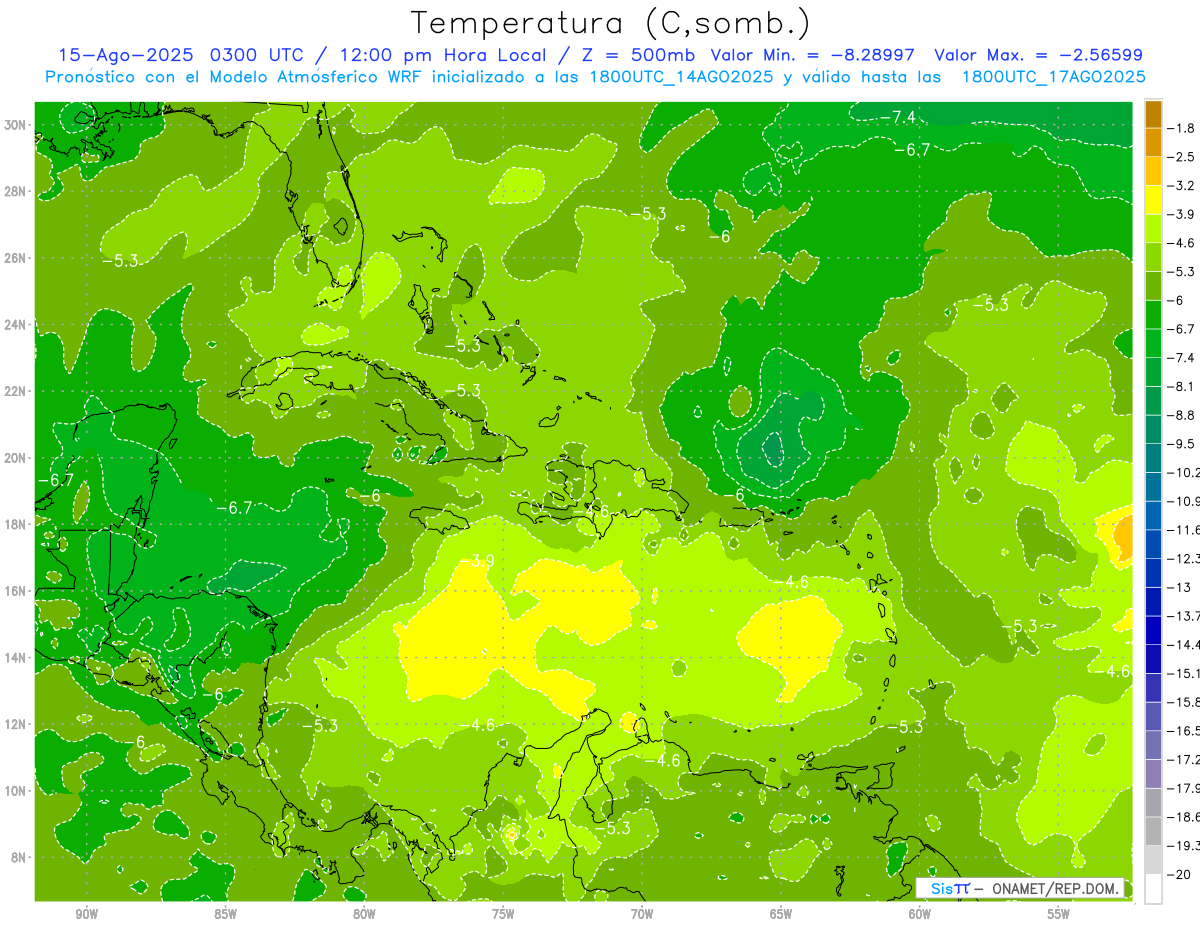
Task: Pick the yellow colorbar swatch between -3.2 and -3.9
Action: tap(1152, 200)
